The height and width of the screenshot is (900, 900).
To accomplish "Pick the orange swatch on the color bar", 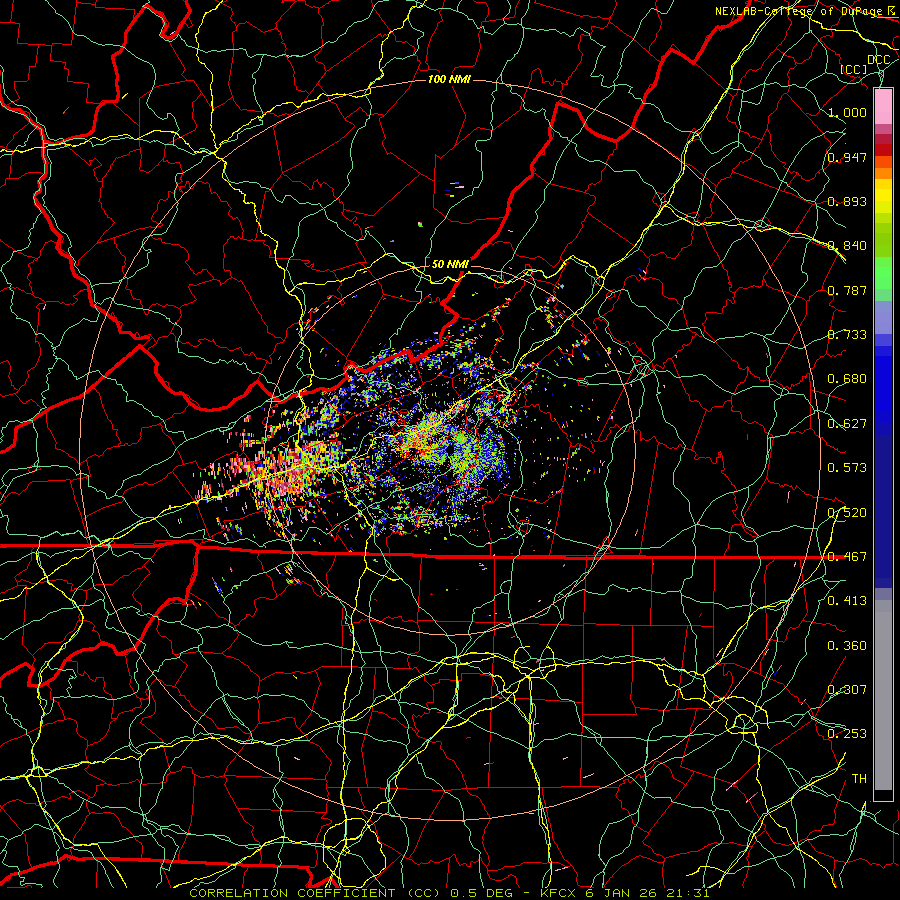I will coord(883,173).
